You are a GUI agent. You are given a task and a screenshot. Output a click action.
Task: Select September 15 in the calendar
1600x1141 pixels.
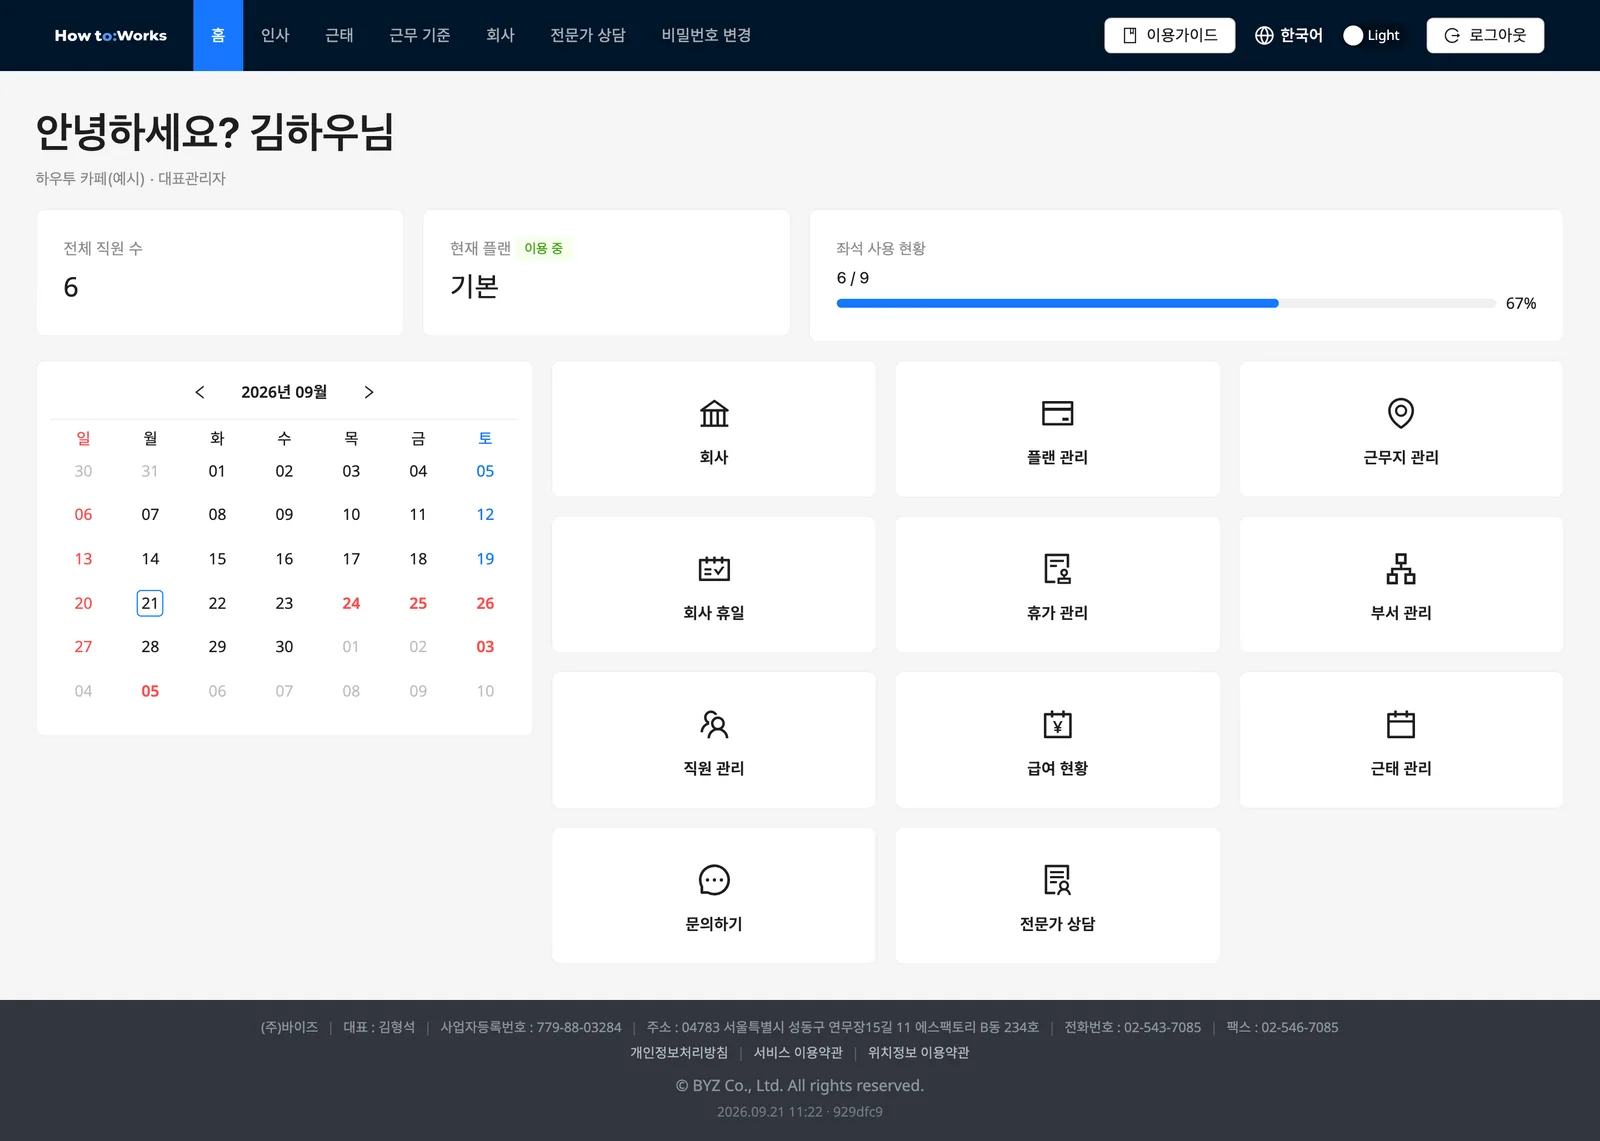[217, 559]
